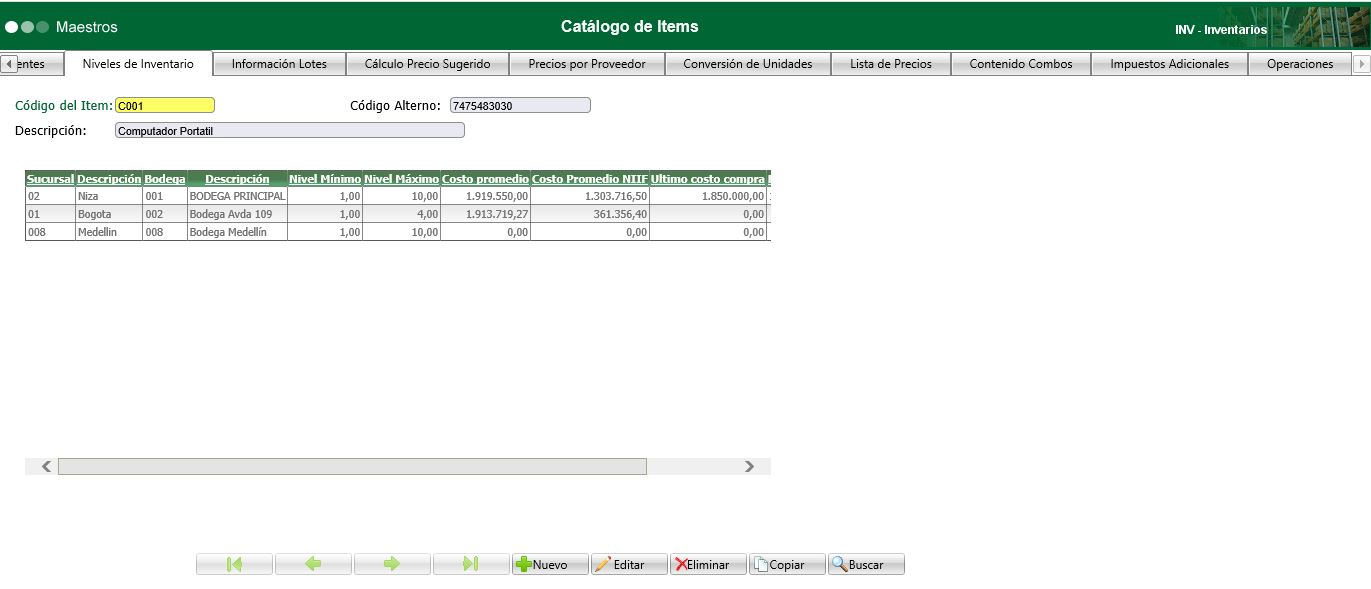Click the 361.356,40 NIIF value

click(590, 214)
